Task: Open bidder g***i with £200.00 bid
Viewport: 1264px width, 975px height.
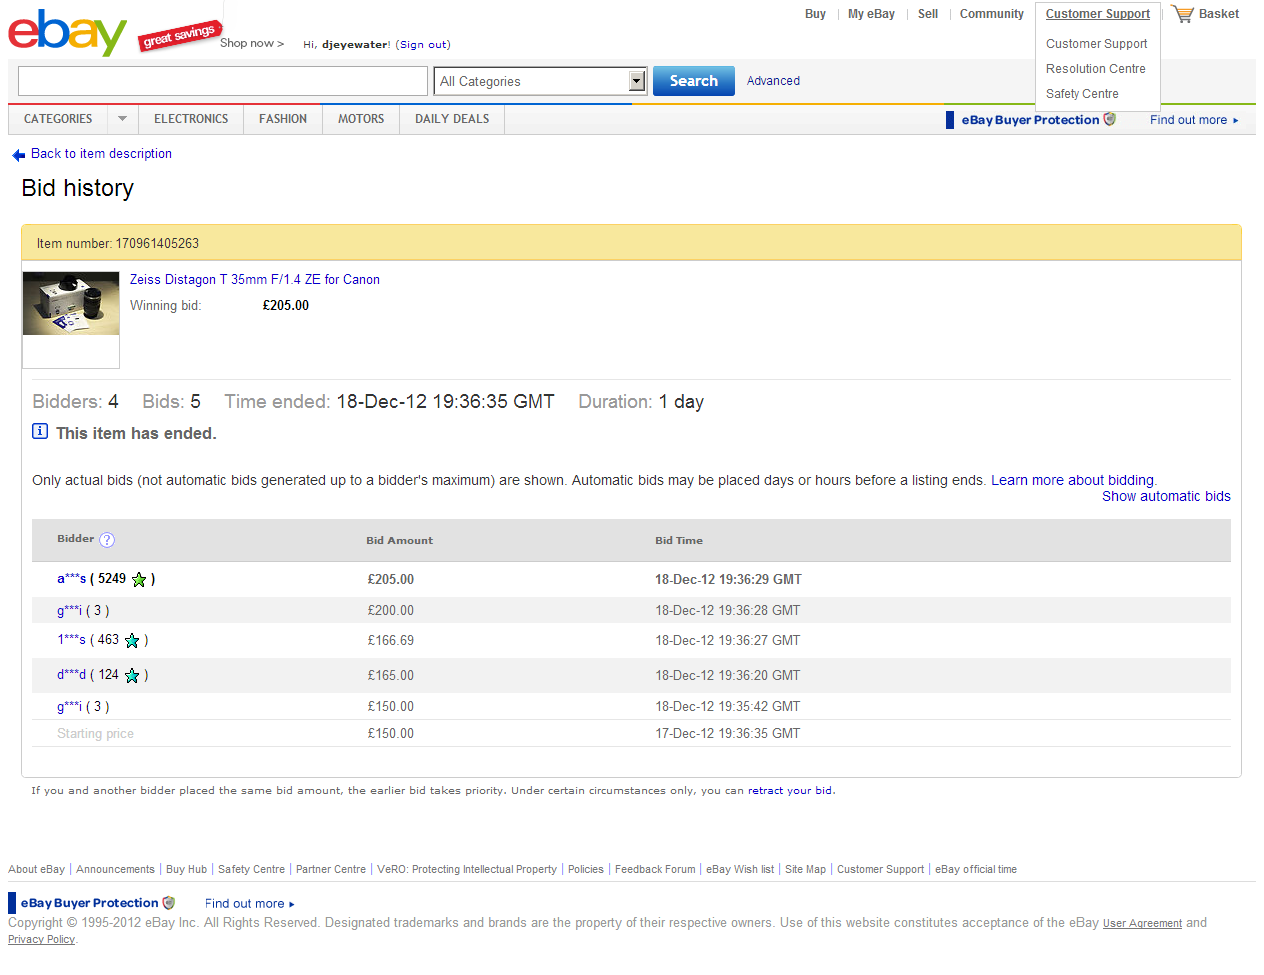Action: click(69, 611)
